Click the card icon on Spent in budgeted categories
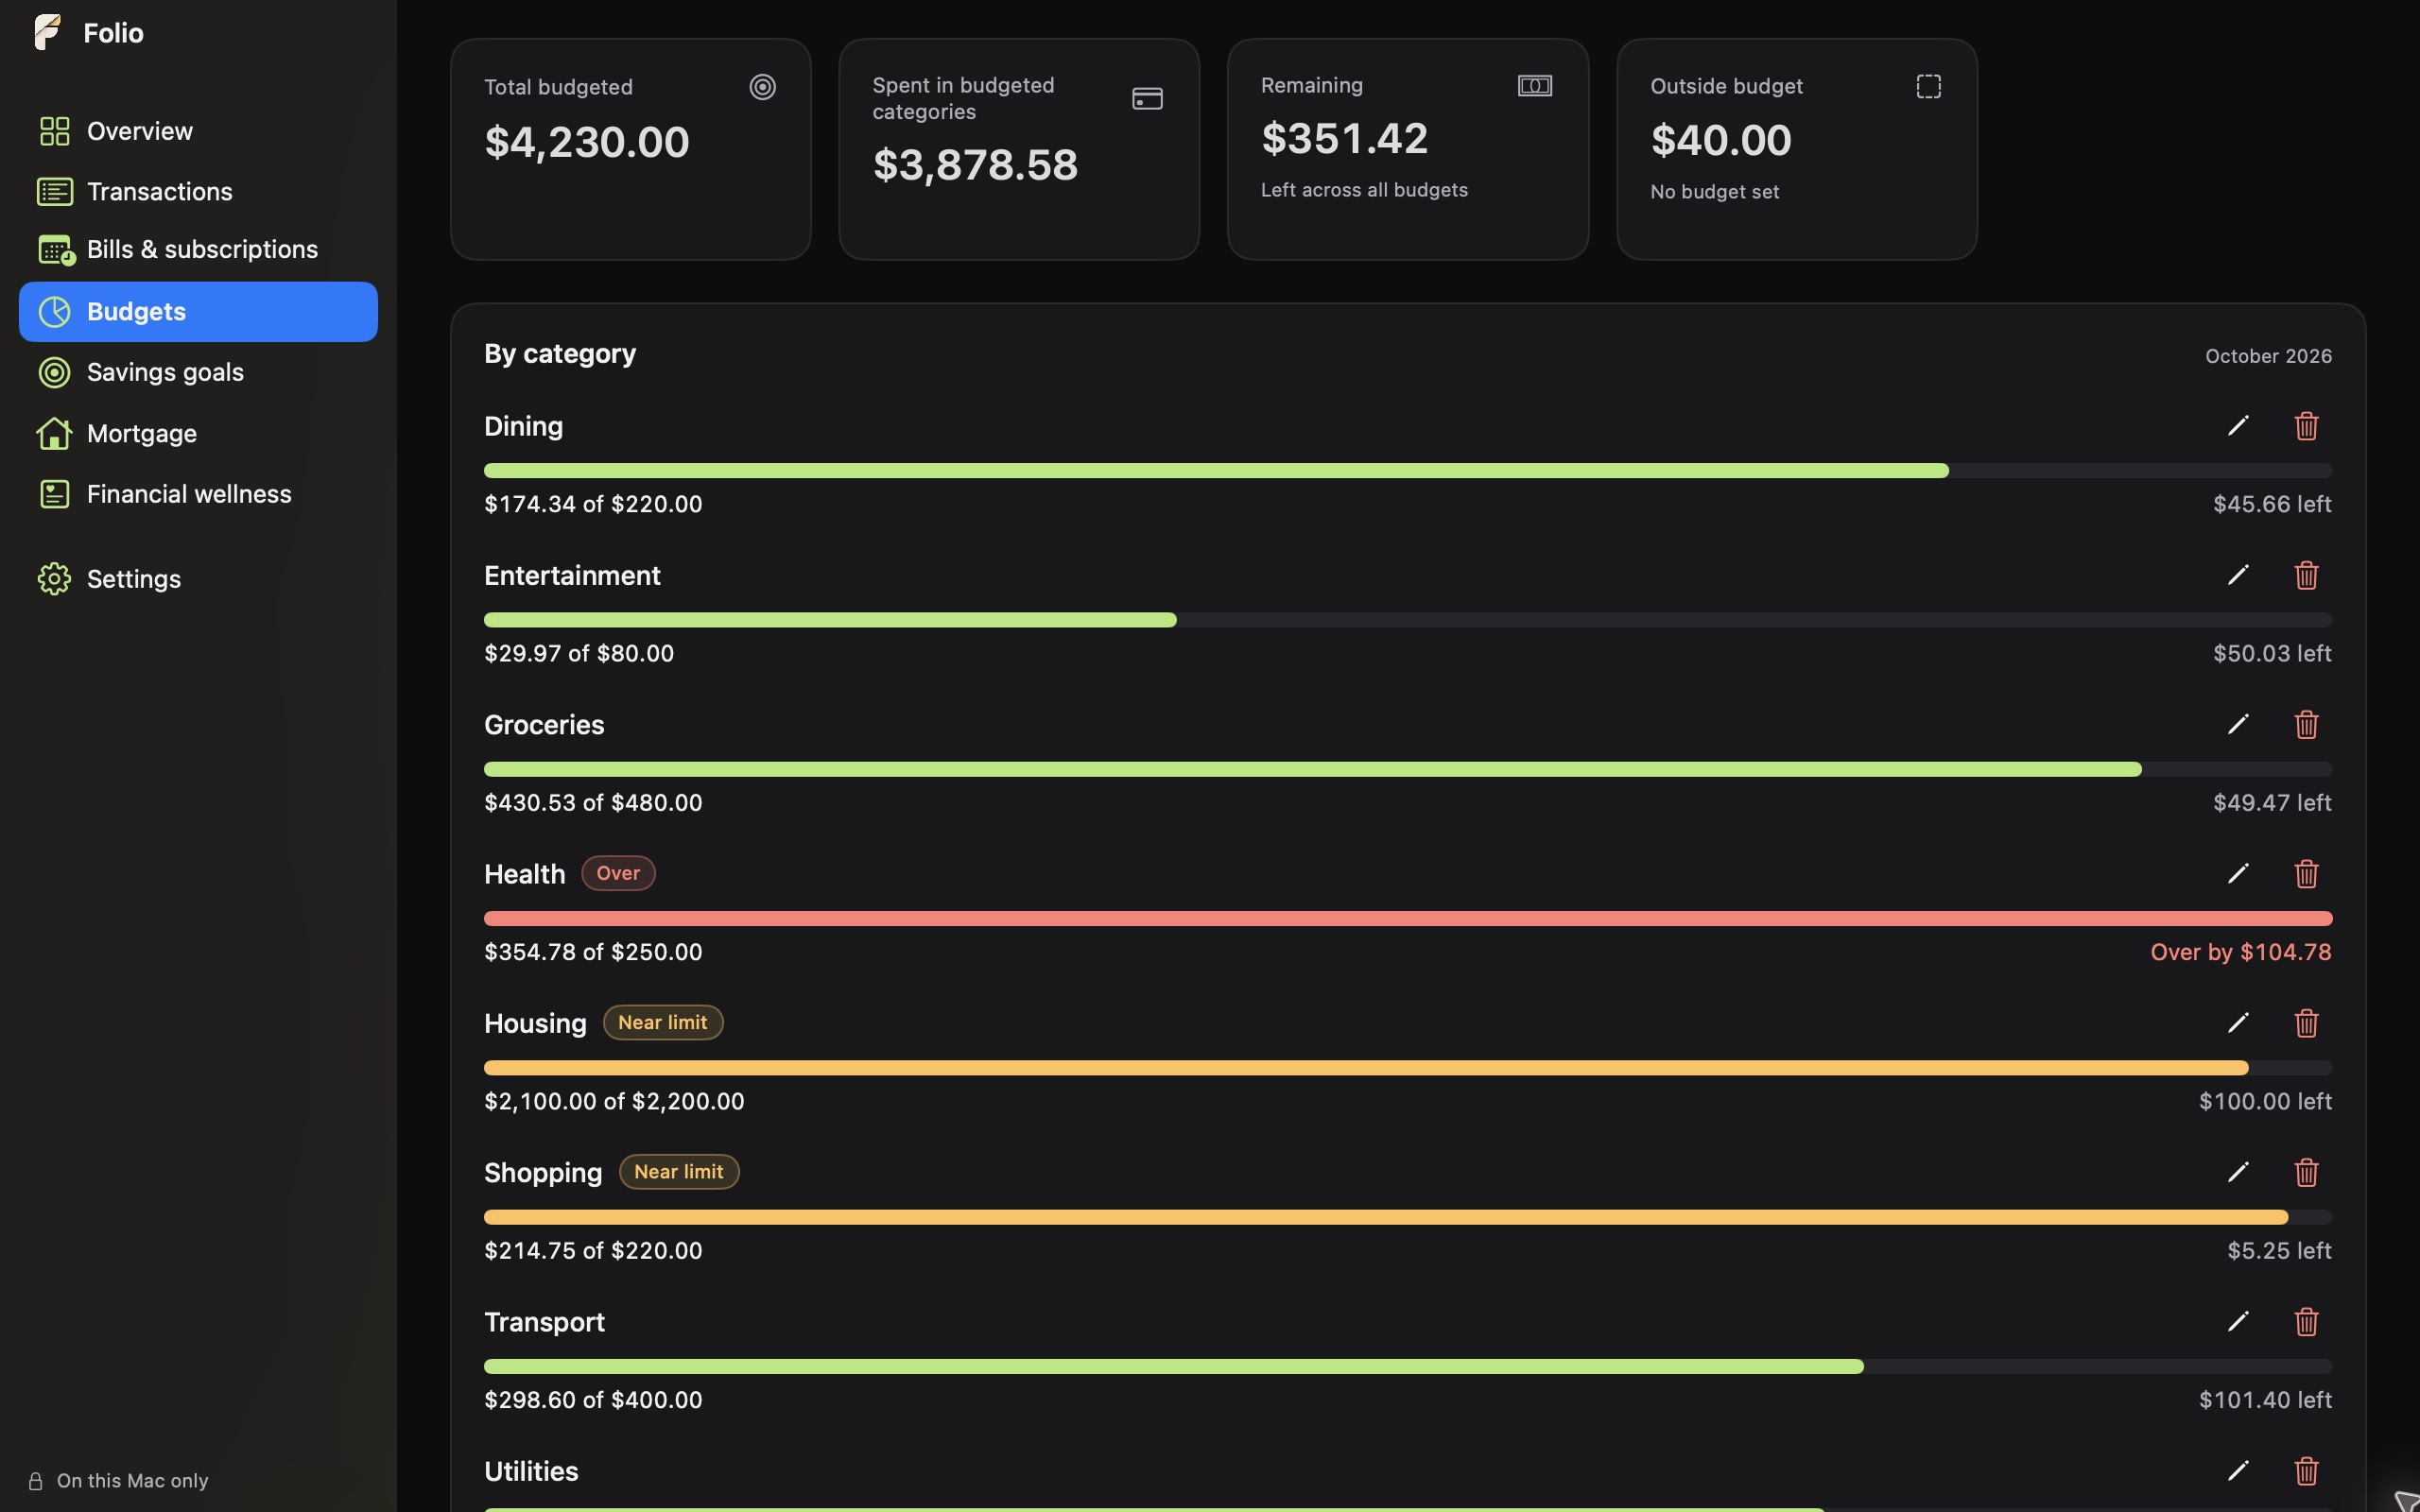The height and width of the screenshot is (1512, 2420). [x=1147, y=98]
